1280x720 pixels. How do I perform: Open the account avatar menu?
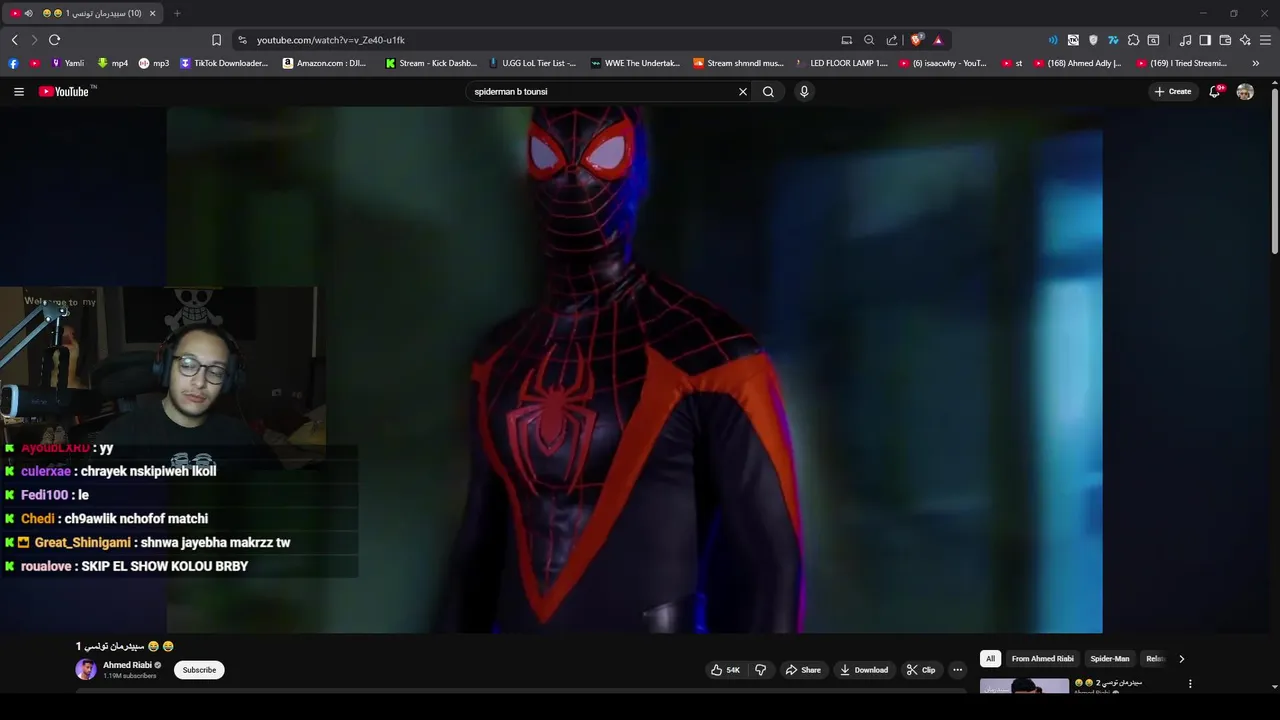pyautogui.click(x=1245, y=91)
